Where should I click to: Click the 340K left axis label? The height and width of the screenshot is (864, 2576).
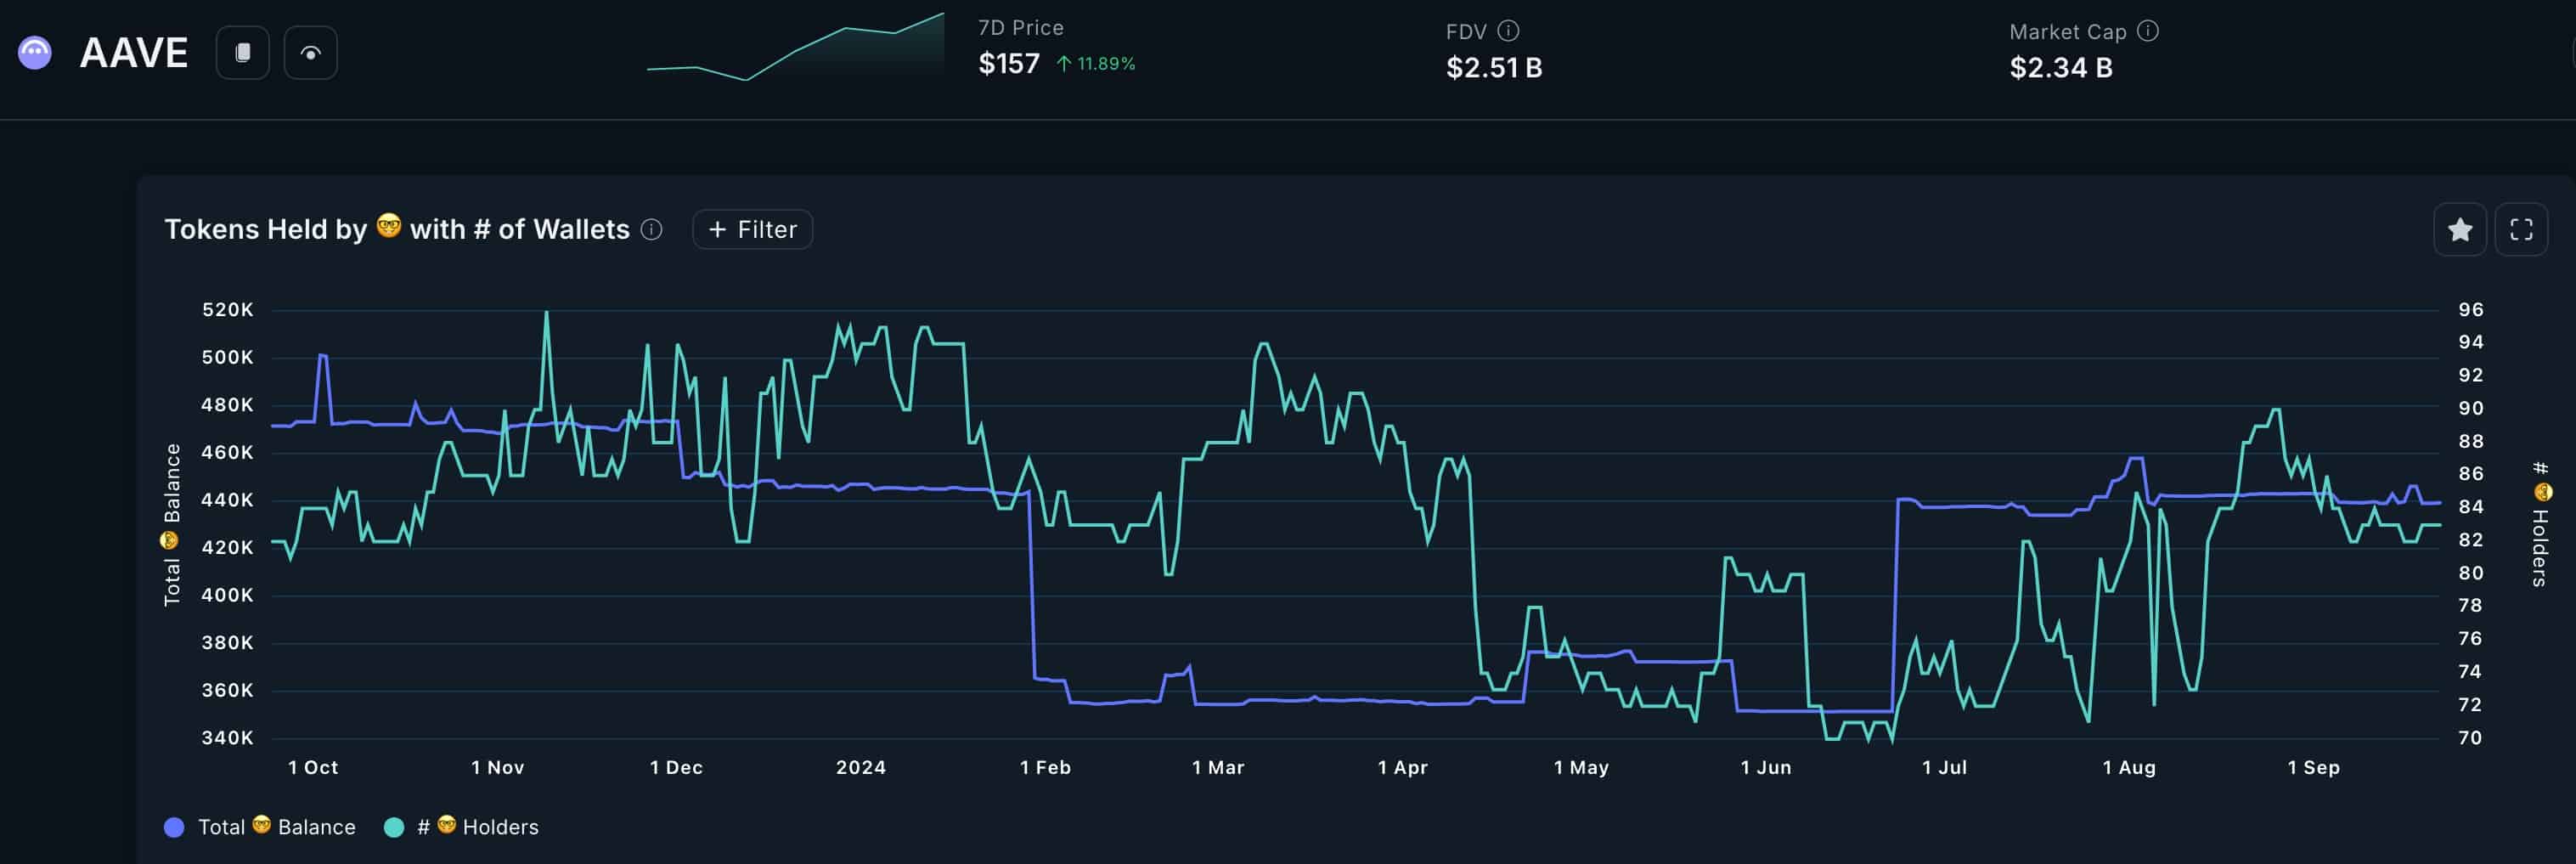[x=228, y=738]
